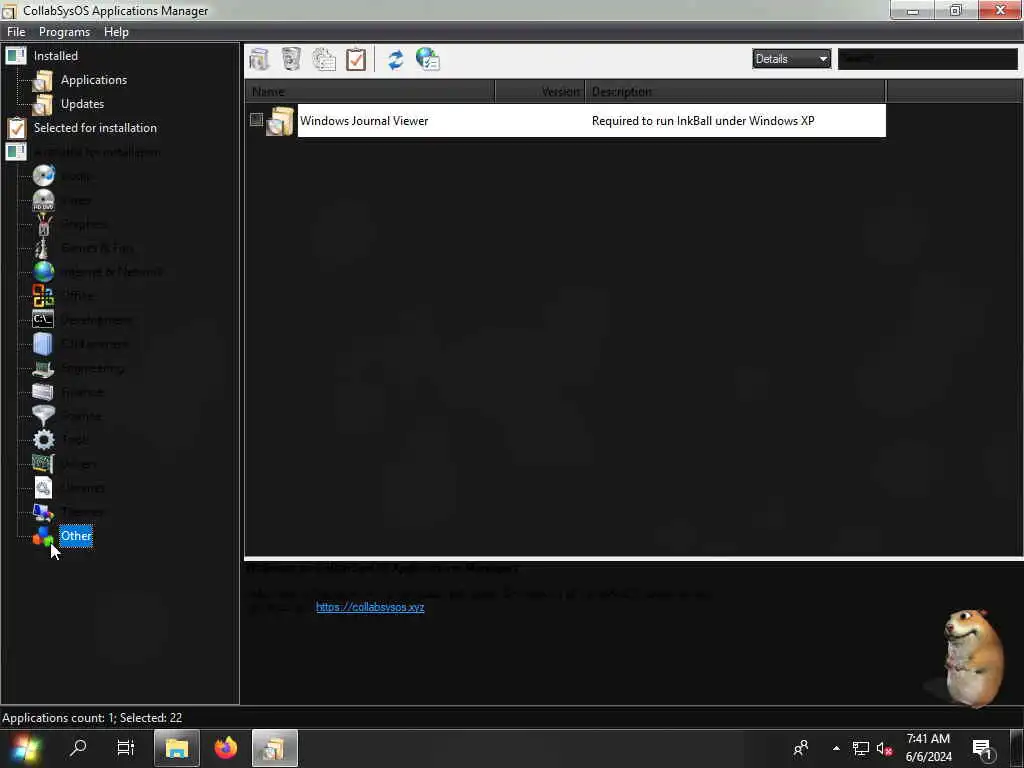Open the Libraries document category

coord(43,488)
